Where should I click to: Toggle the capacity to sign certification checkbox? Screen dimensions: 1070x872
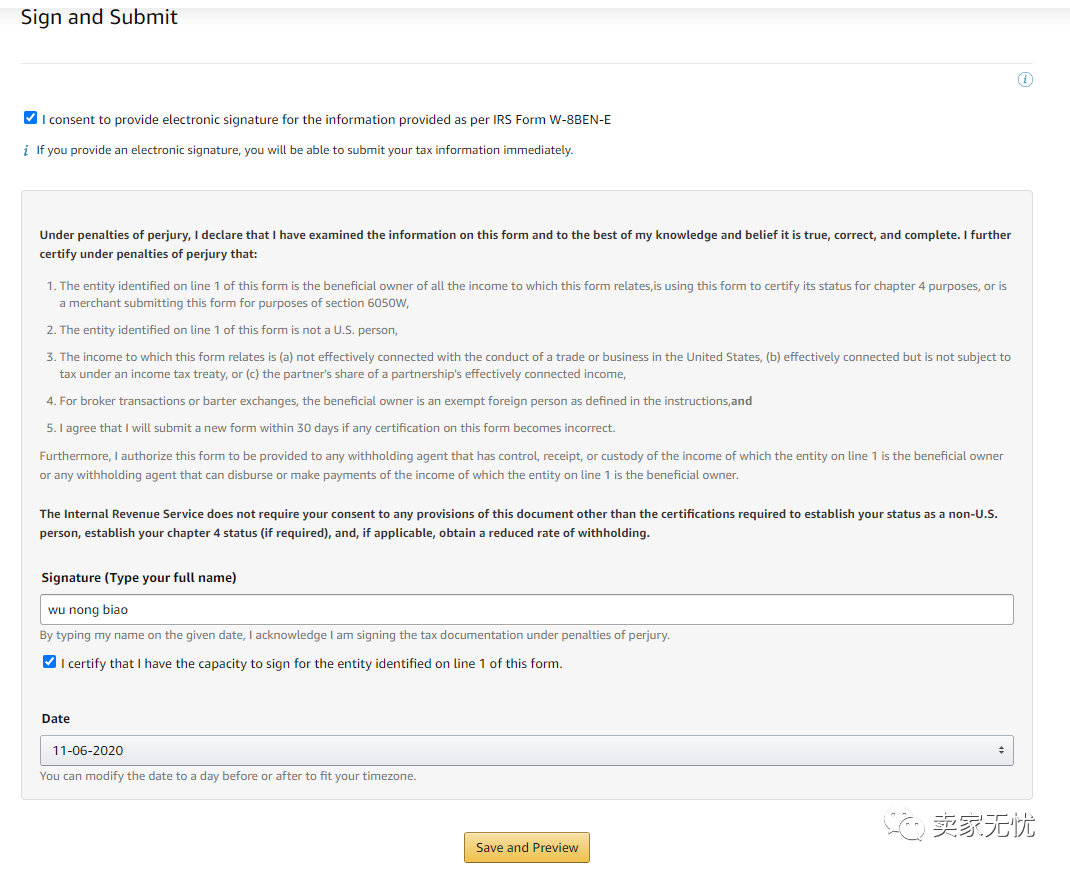pos(49,662)
